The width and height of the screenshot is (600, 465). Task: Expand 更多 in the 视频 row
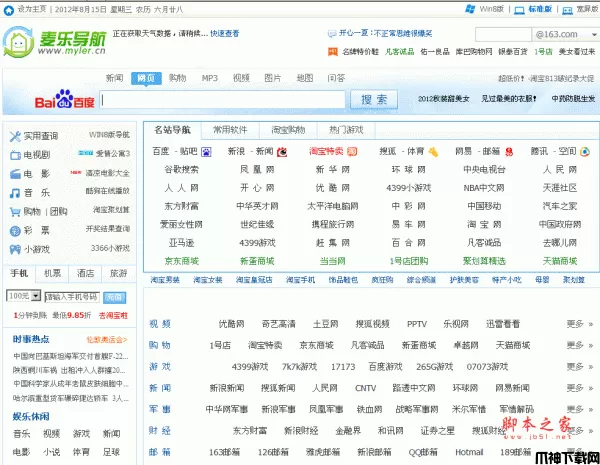click(x=580, y=324)
